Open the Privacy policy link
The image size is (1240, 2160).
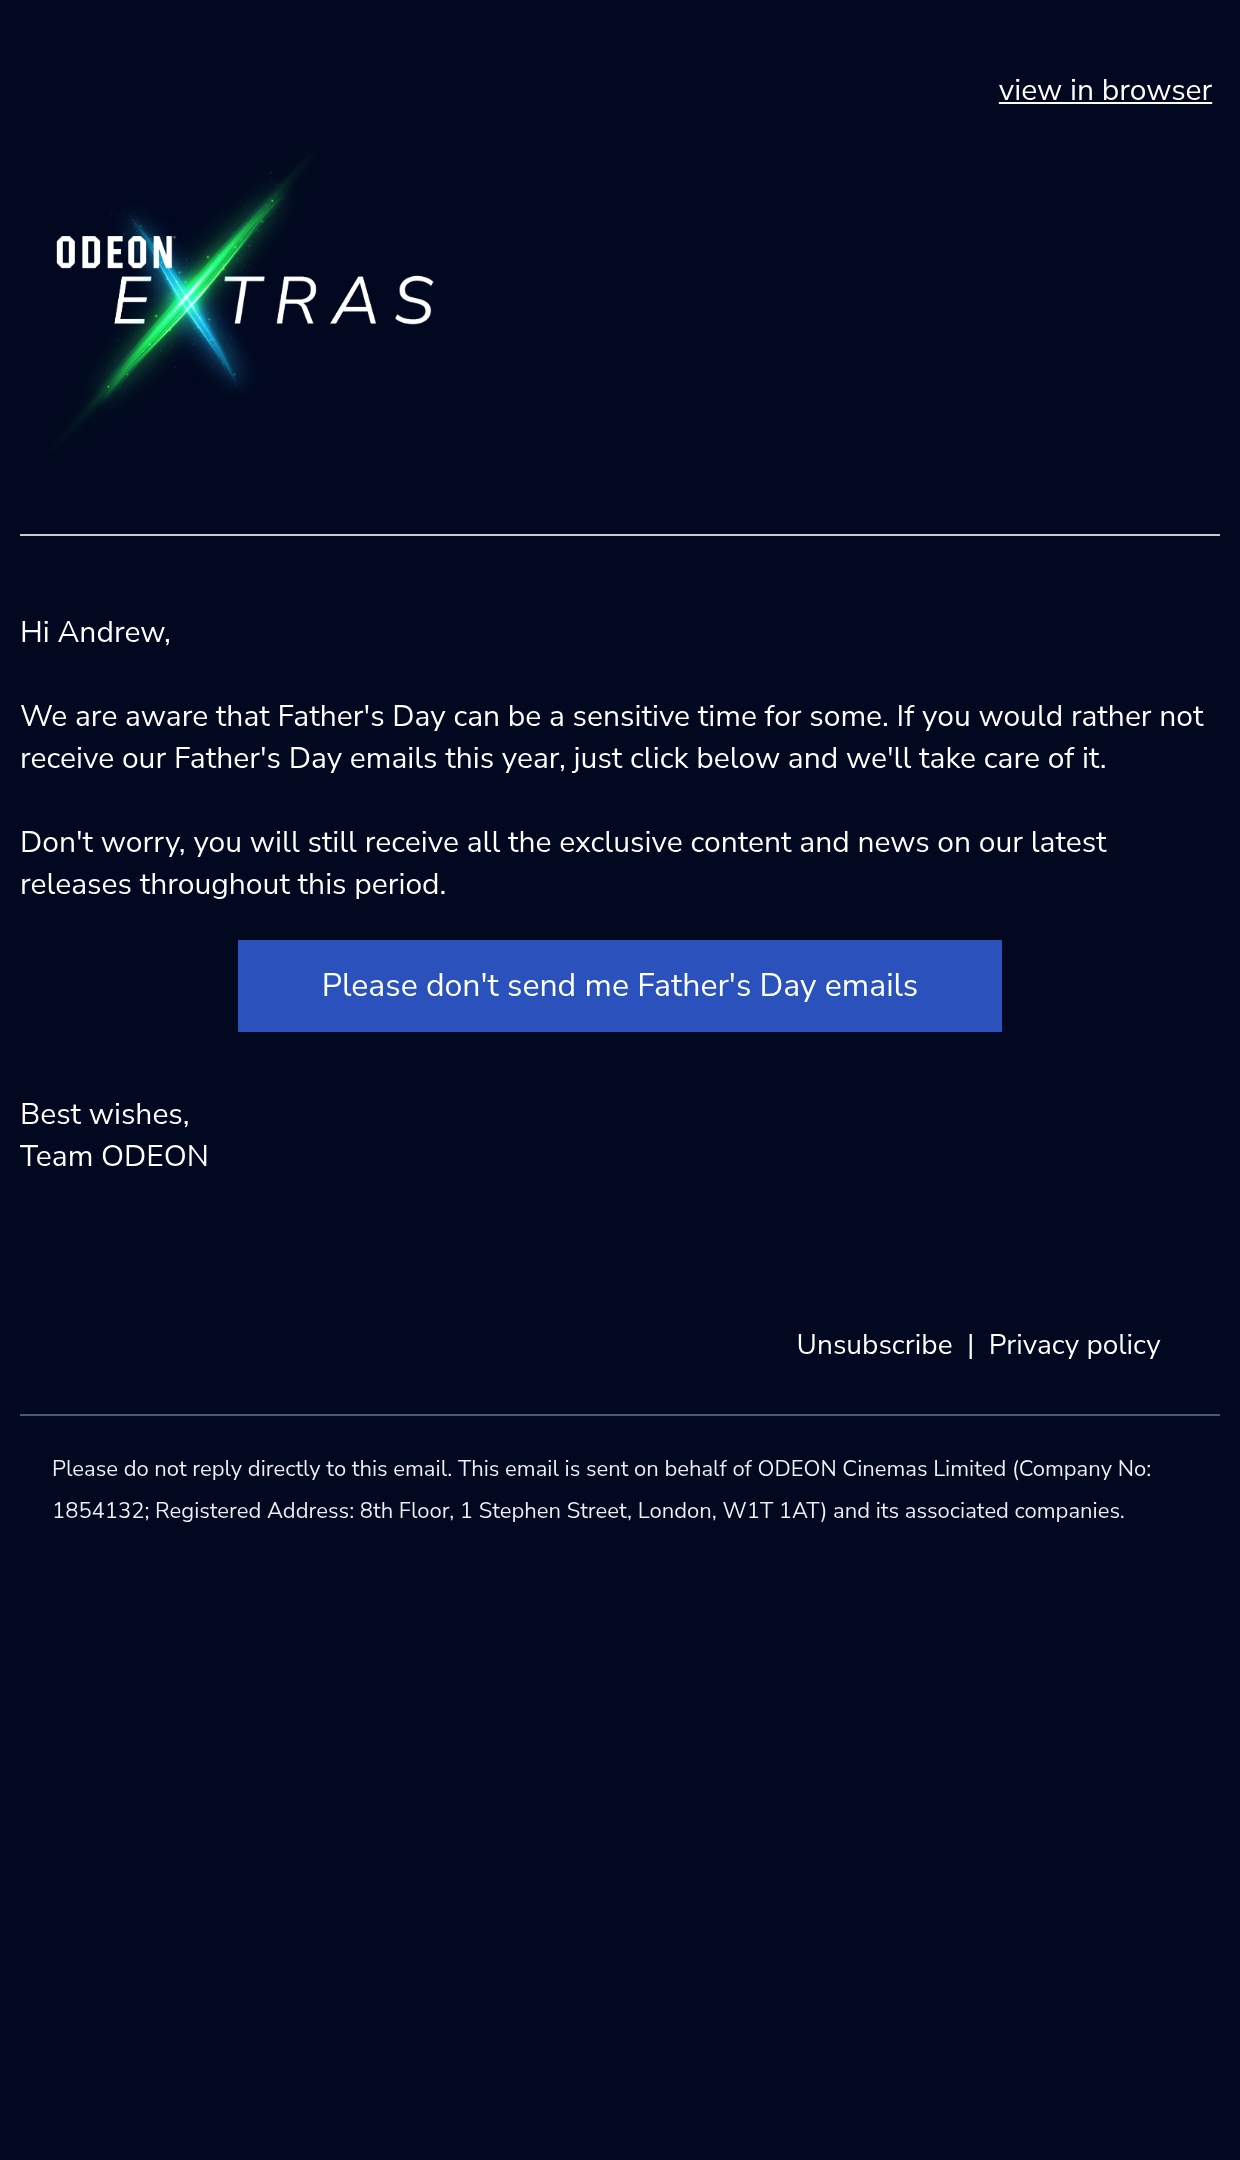1074,1345
